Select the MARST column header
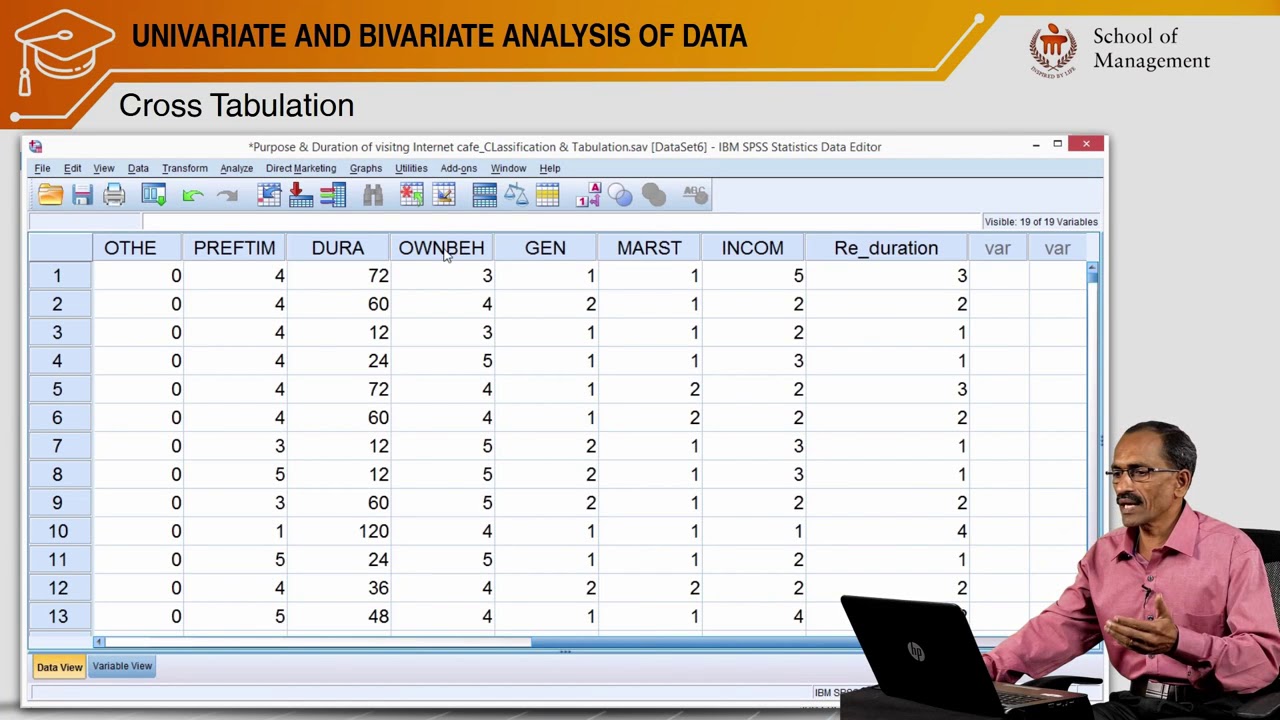The width and height of the screenshot is (1280, 720). [649, 248]
